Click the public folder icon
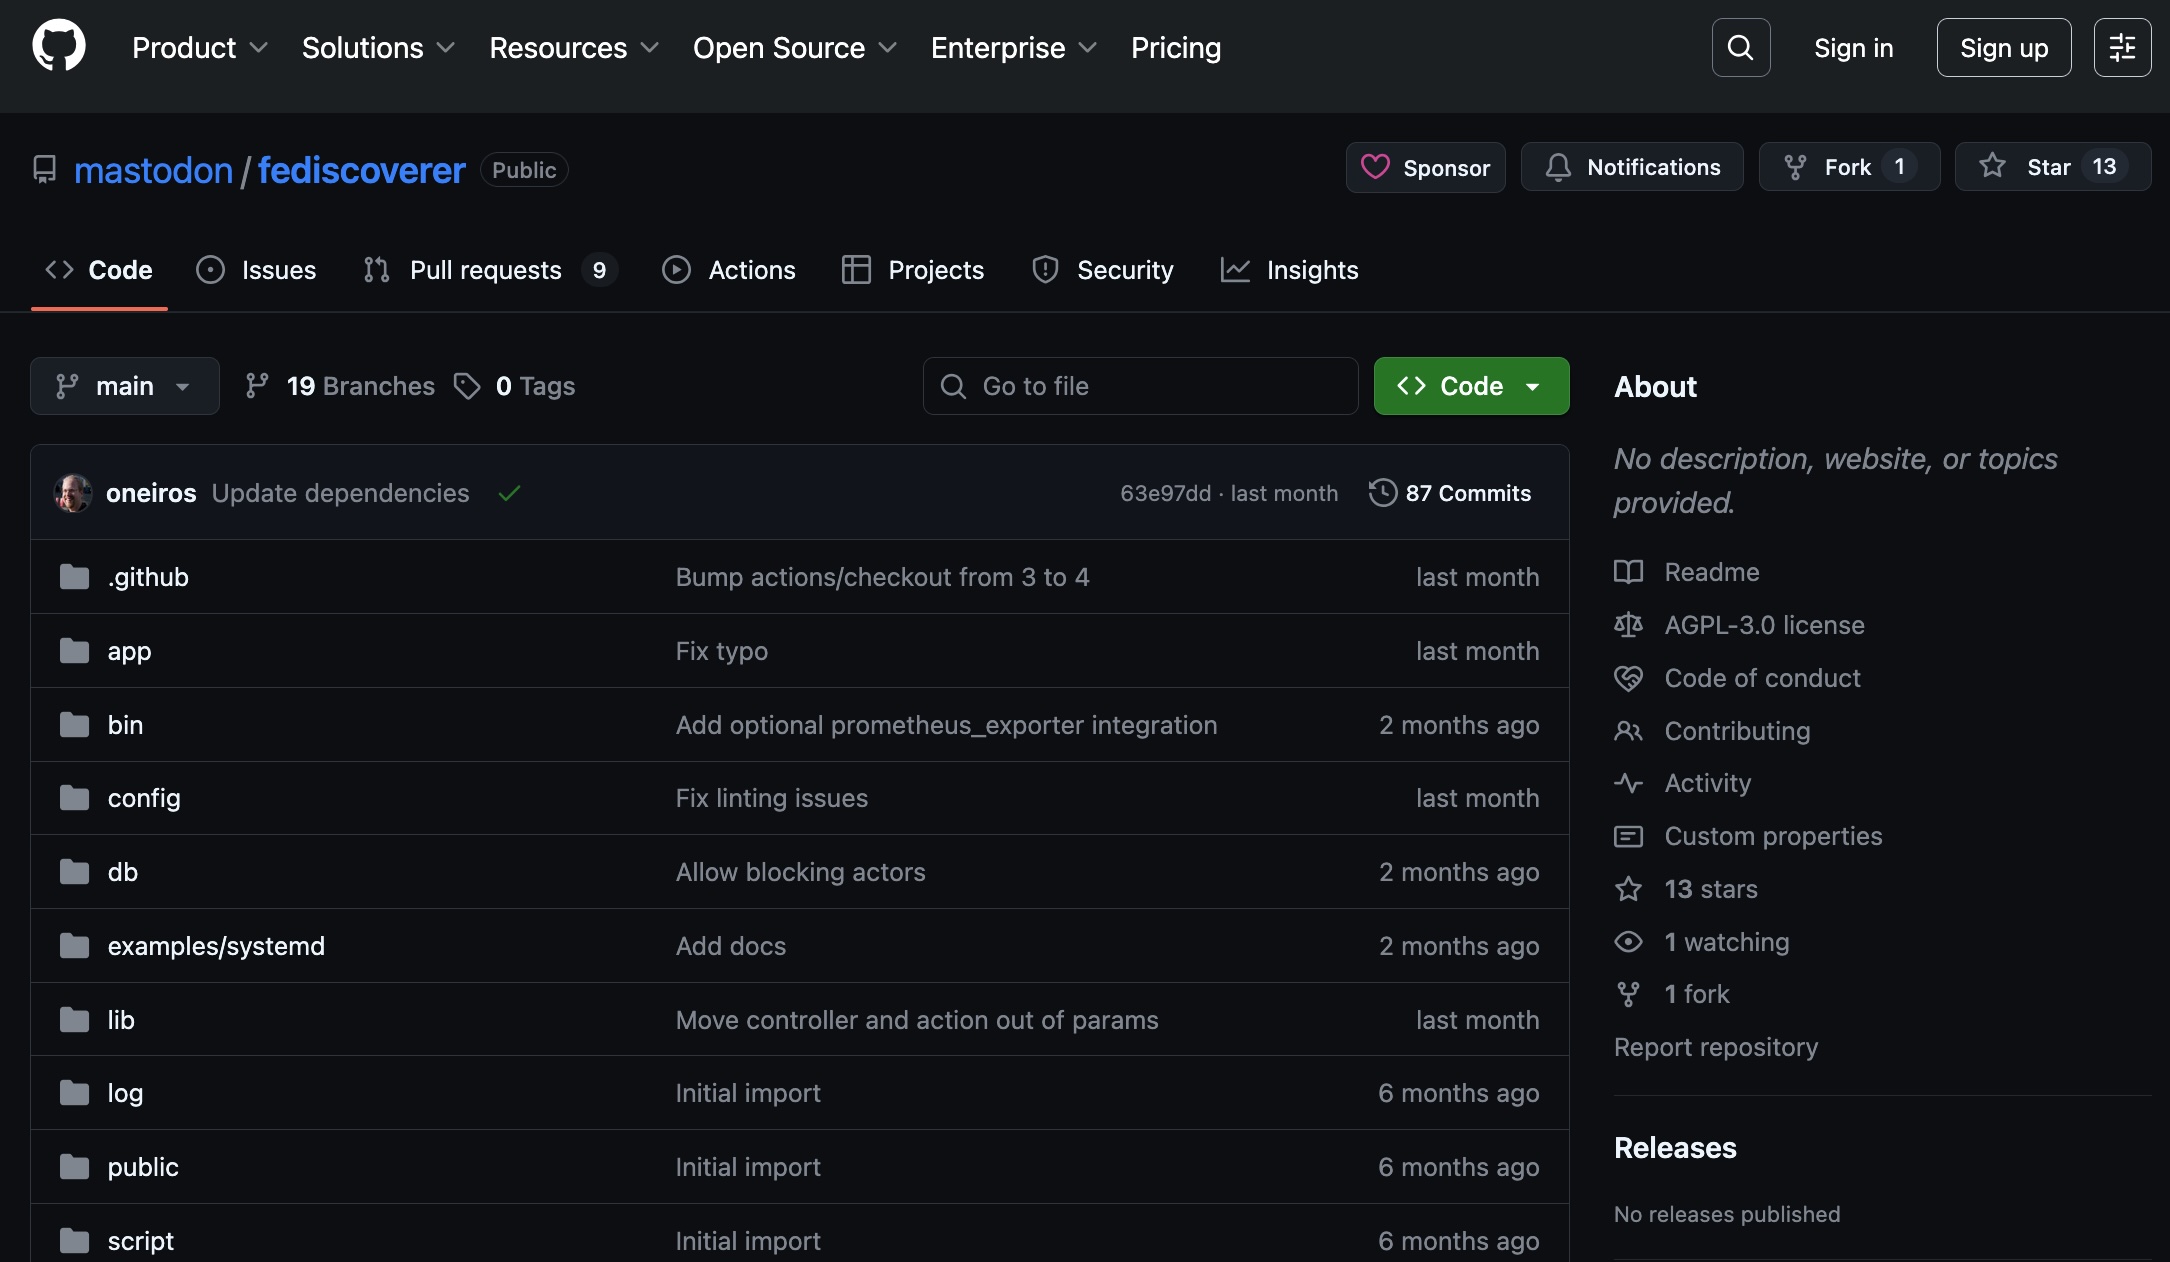2170x1262 pixels. [74, 1167]
